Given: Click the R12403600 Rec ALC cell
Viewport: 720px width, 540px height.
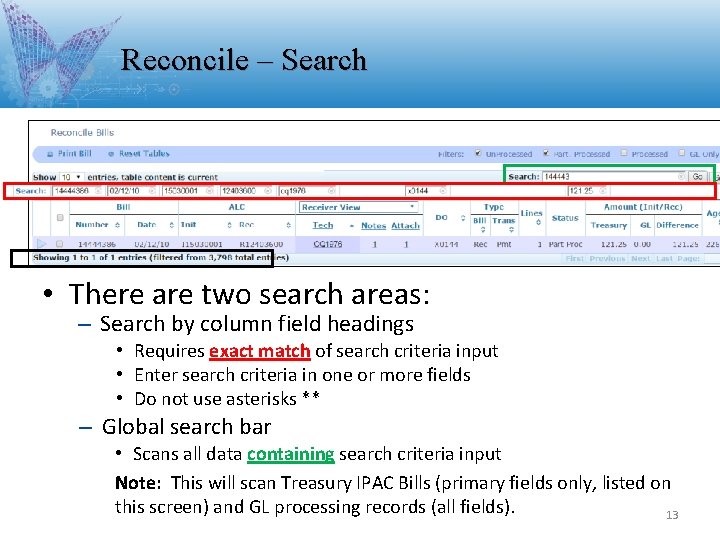Looking at the screenshot, I should pos(261,244).
